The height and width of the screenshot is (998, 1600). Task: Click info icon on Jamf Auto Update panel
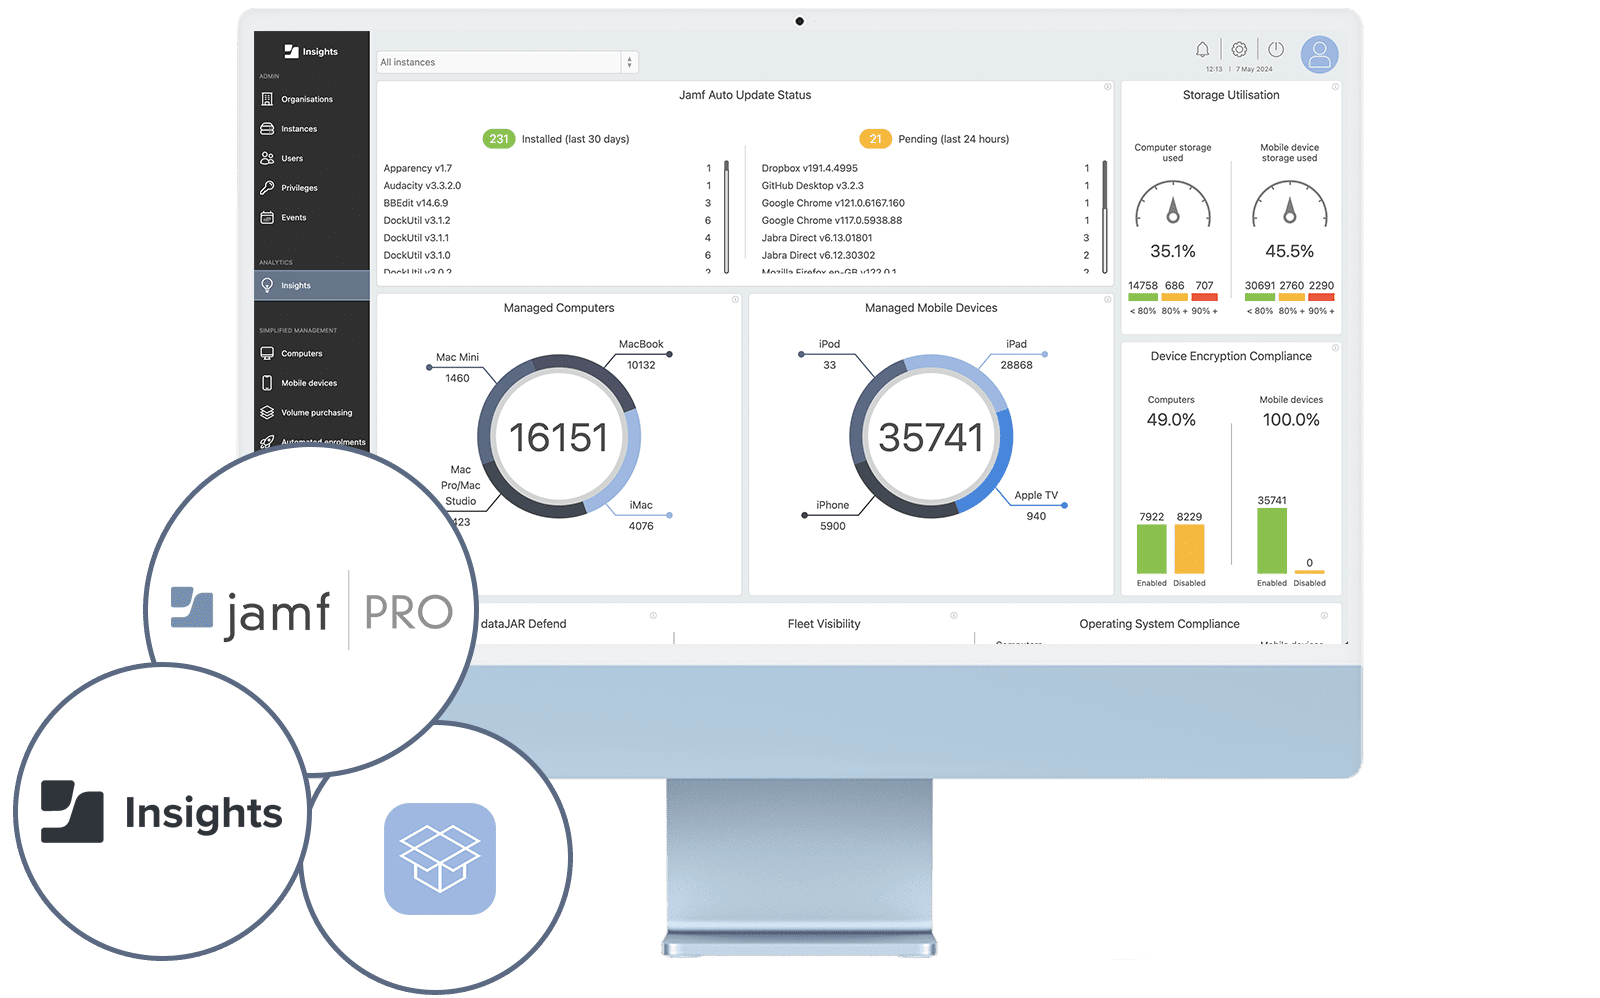[1107, 87]
